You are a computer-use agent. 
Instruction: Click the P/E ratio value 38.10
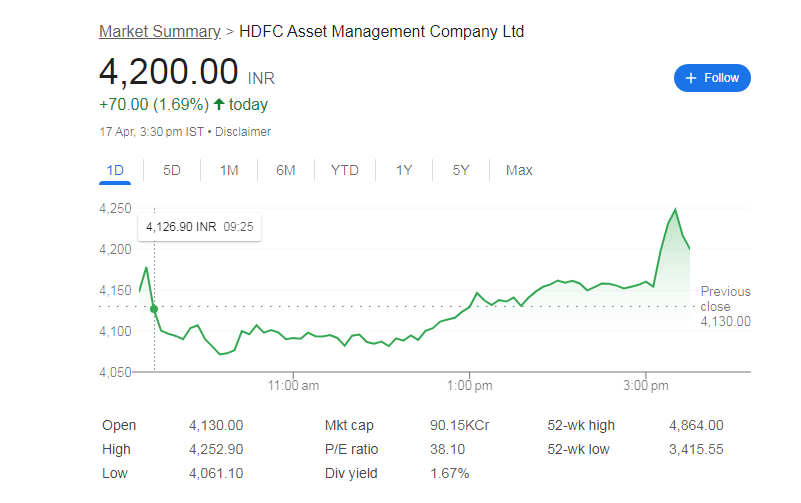click(x=447, y=449)
